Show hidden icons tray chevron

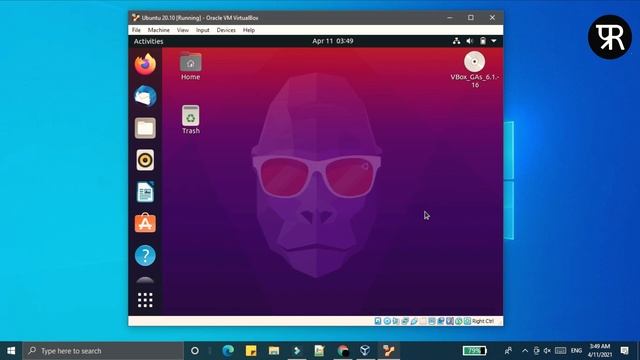(524, 351)
